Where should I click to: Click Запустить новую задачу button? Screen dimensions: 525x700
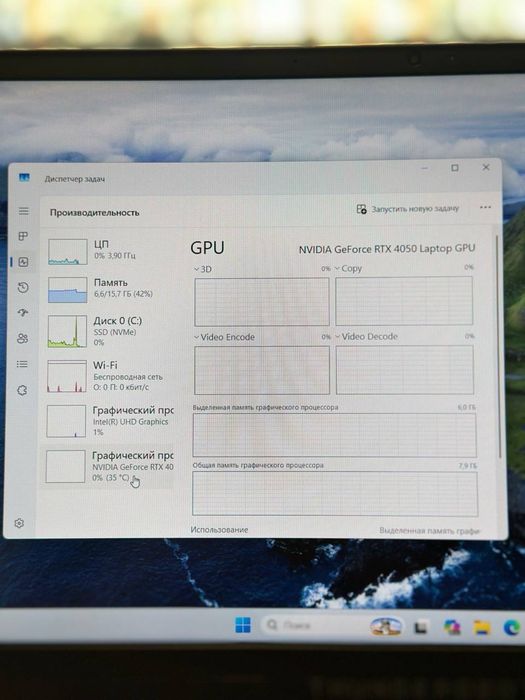[408, 208]
